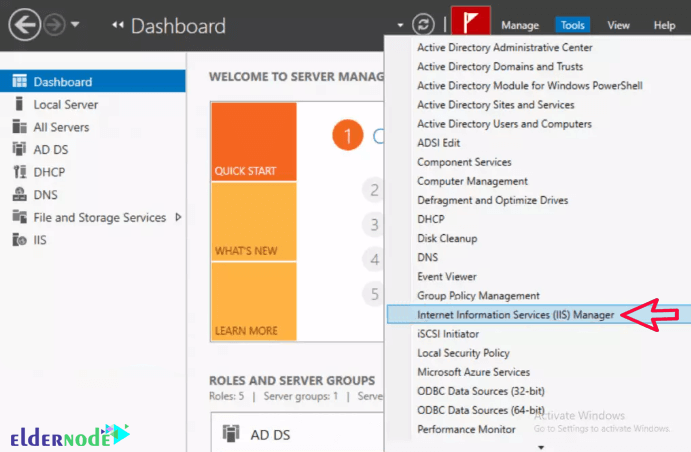
Task: Choose DHCP in the Tools menu
Action: [x=431, y=219]
